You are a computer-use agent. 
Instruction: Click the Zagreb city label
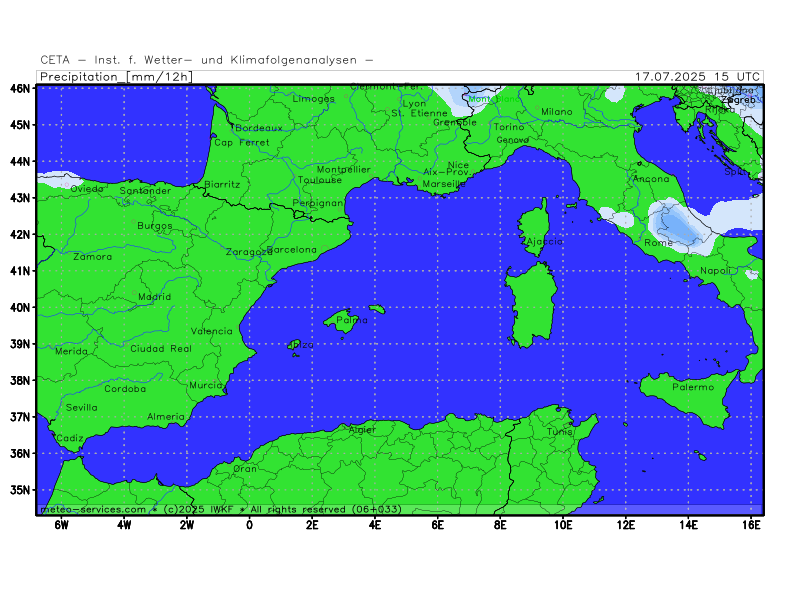[x=738, y=100]
